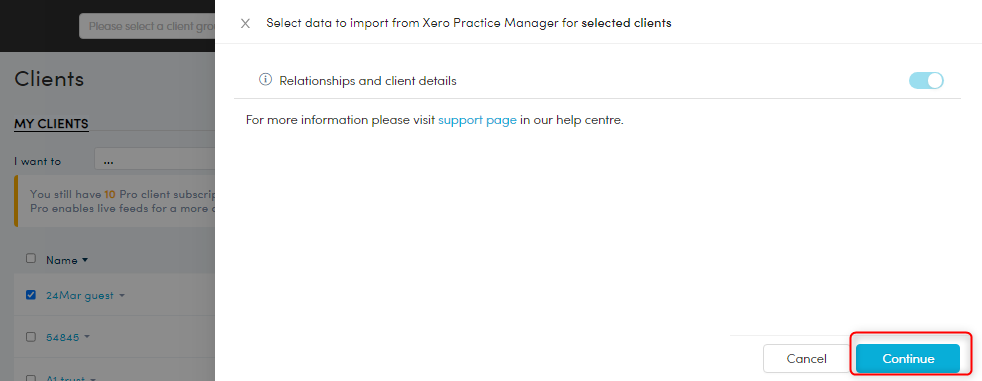Image resolution: width=982 pixels, height=381 pixels.
Task: Click the Cancel button
Action: (x=806, y=358)
